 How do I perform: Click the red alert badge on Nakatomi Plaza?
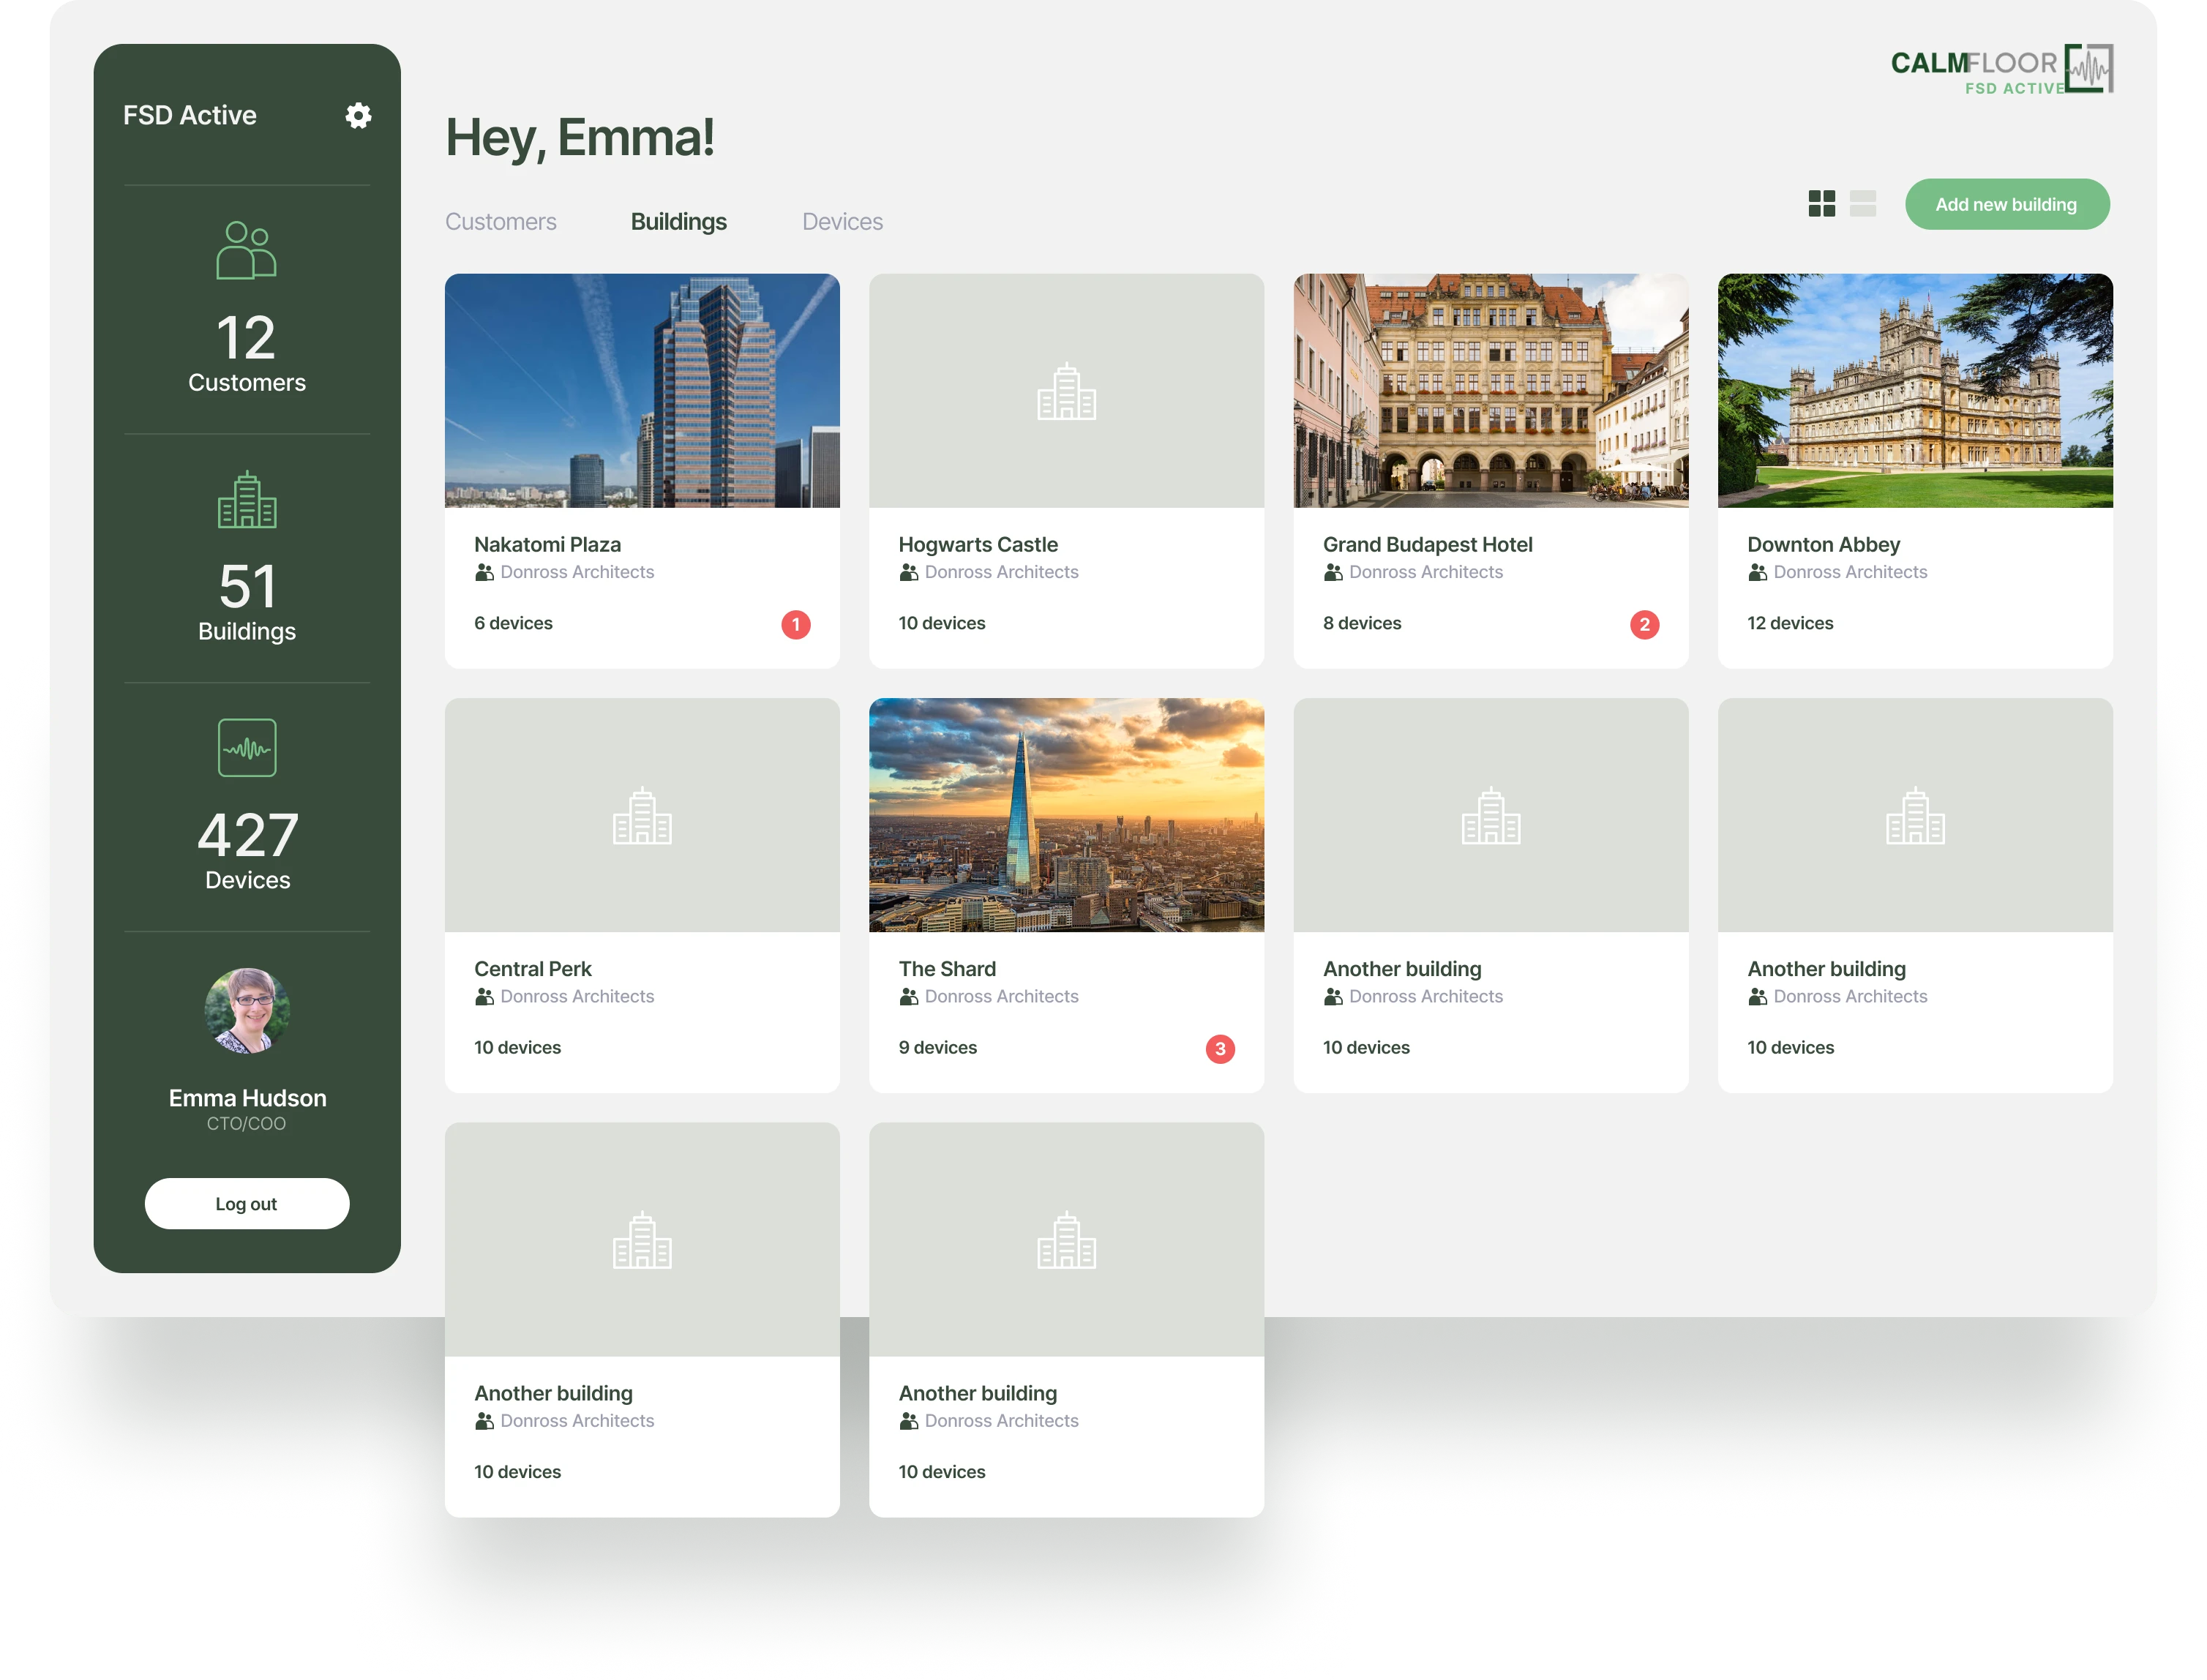click(x=795, y=624)
